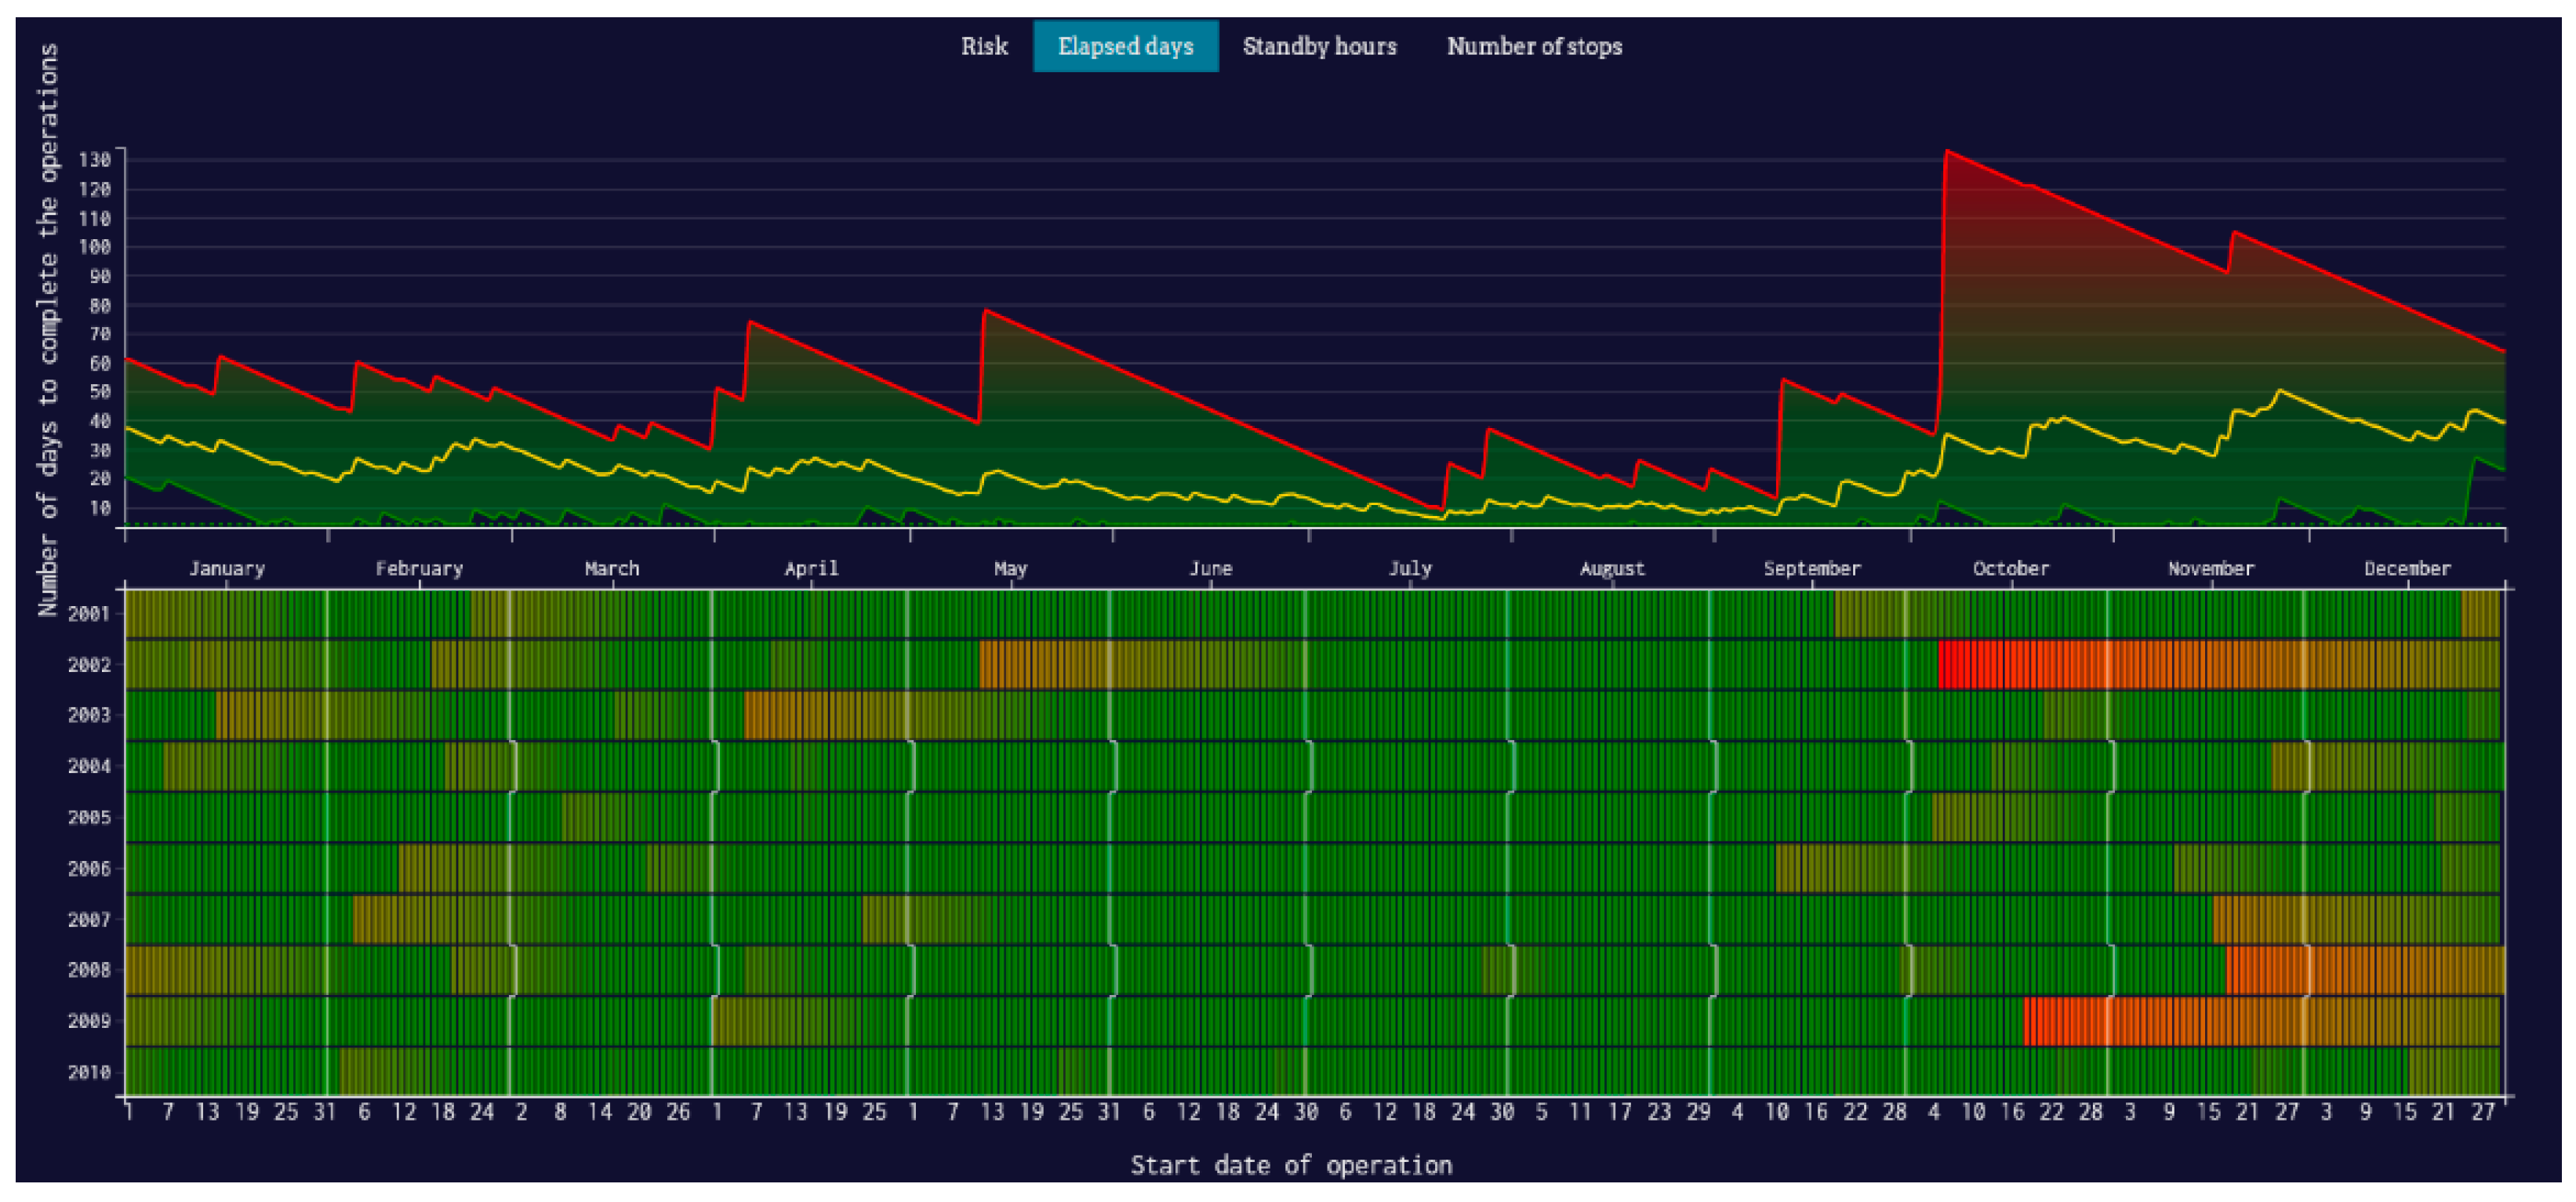Click the Start date of operation axis title
Viewport: 2576px width, 1202px height.
coord(1291,1165)
